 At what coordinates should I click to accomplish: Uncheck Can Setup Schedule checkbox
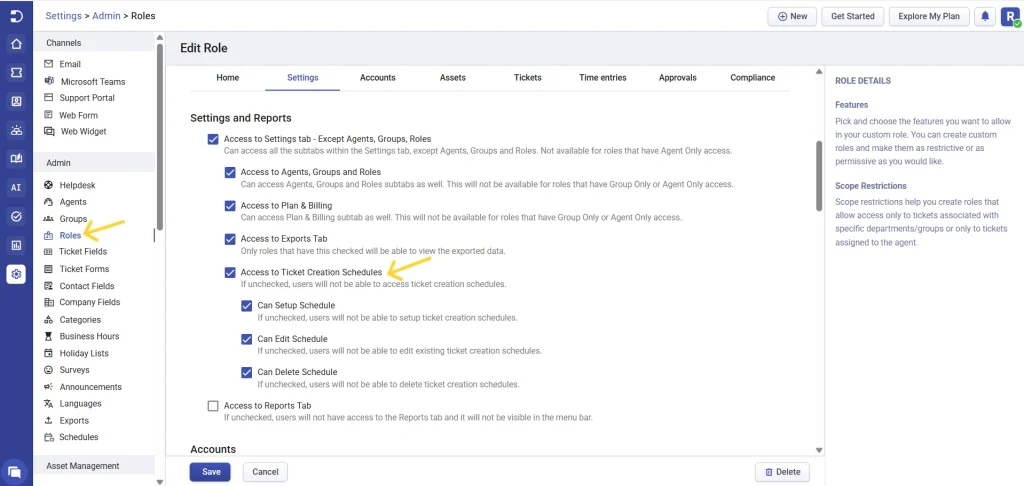point(246,306)
